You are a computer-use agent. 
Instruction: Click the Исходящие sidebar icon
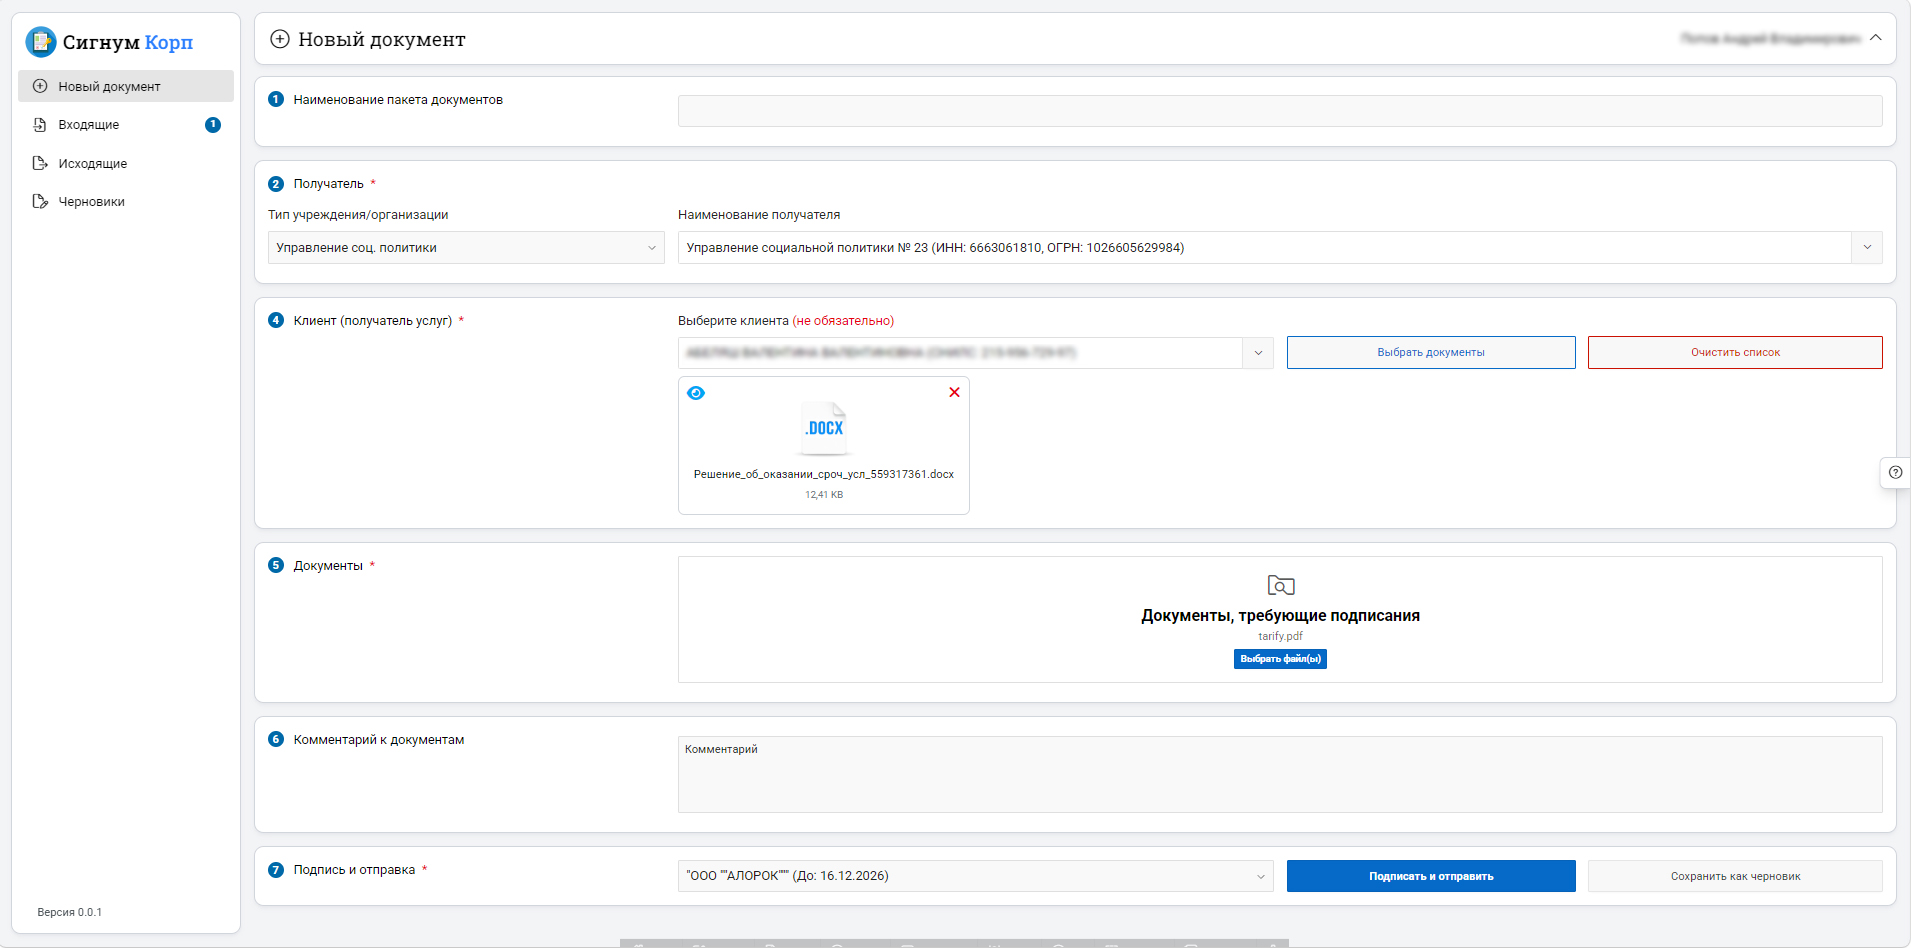click(x=40, y=163)
